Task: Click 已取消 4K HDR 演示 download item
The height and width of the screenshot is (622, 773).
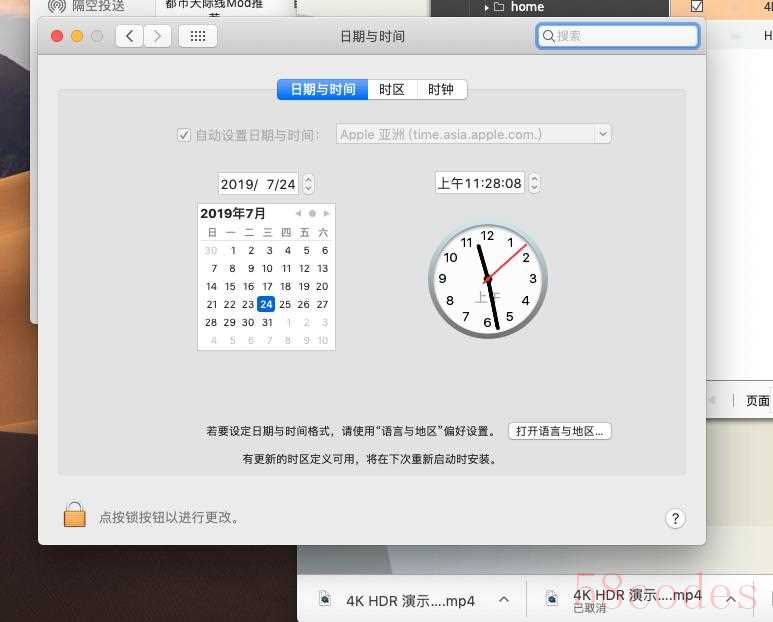Action: point(637,600)
